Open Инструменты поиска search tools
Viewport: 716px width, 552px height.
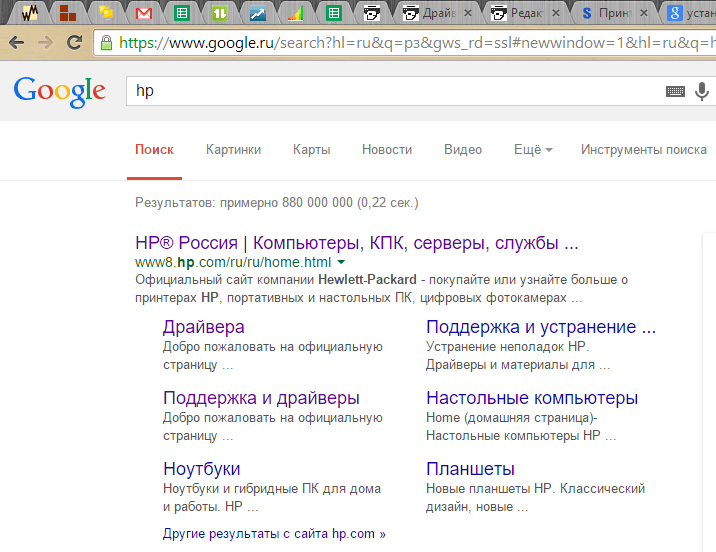tap(644, 150)
